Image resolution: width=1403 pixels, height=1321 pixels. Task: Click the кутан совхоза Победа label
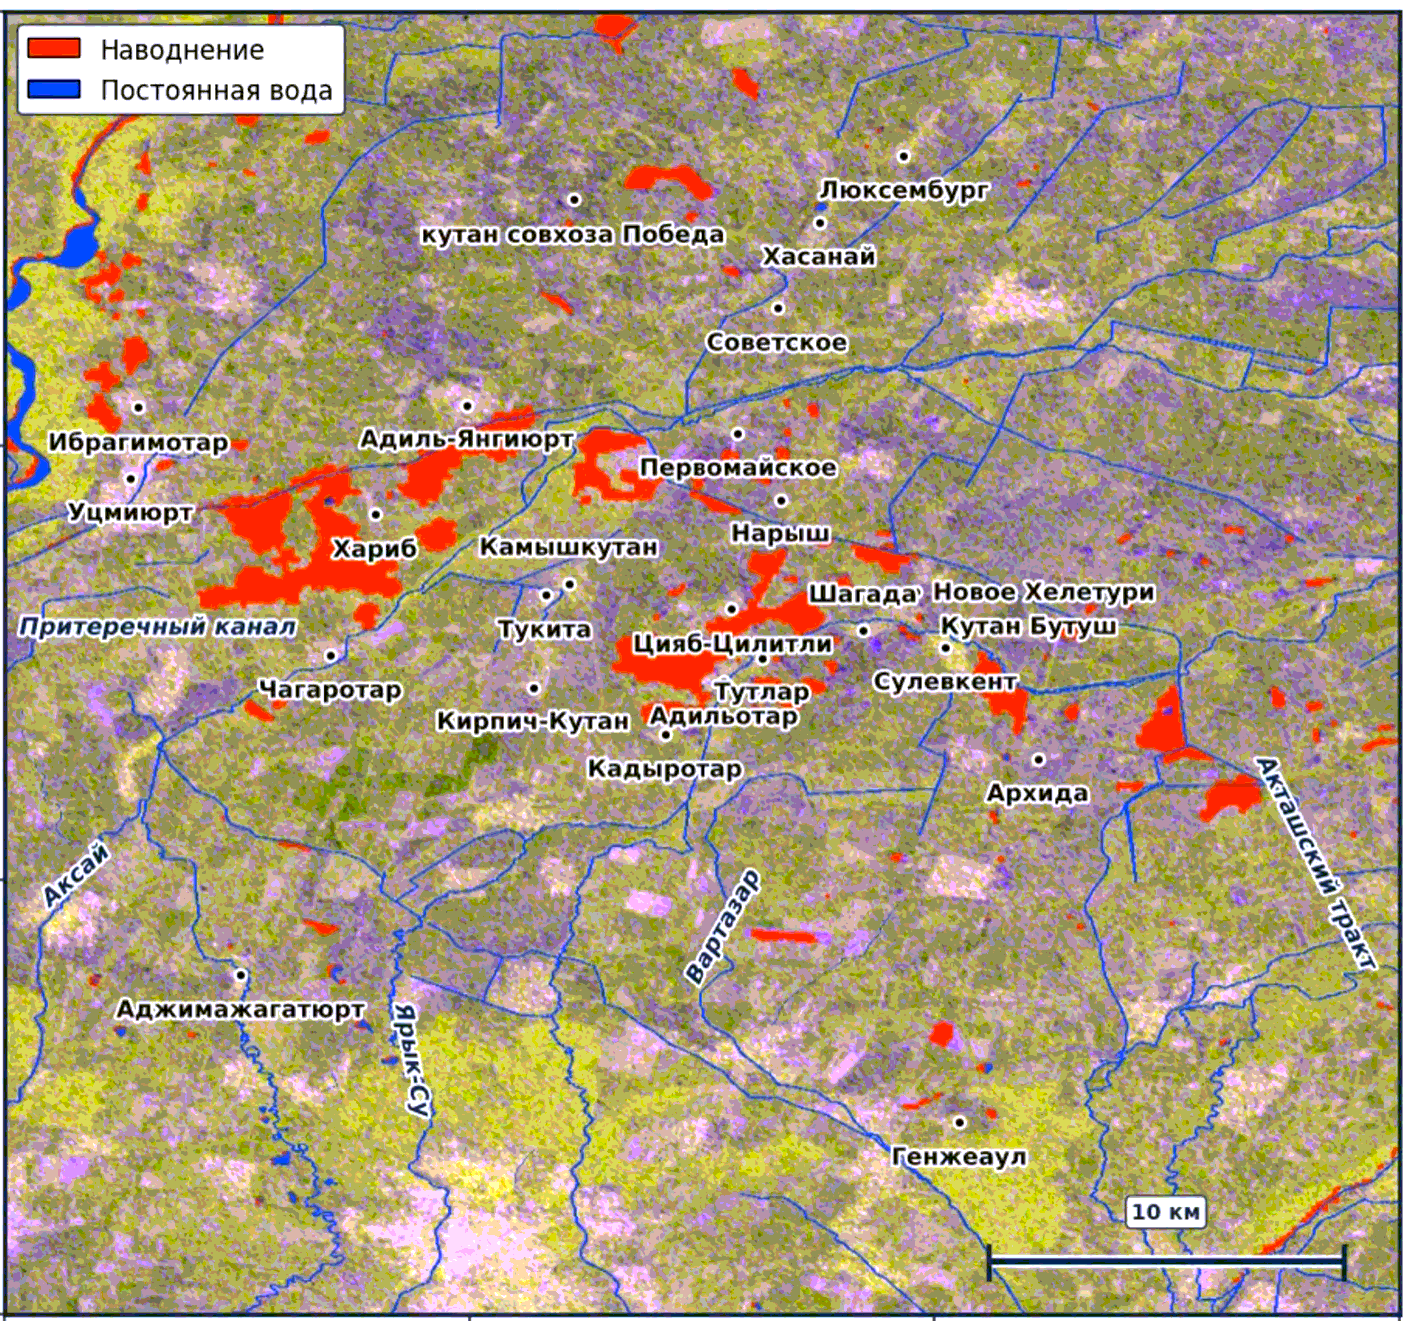click(x=572, y=234)
